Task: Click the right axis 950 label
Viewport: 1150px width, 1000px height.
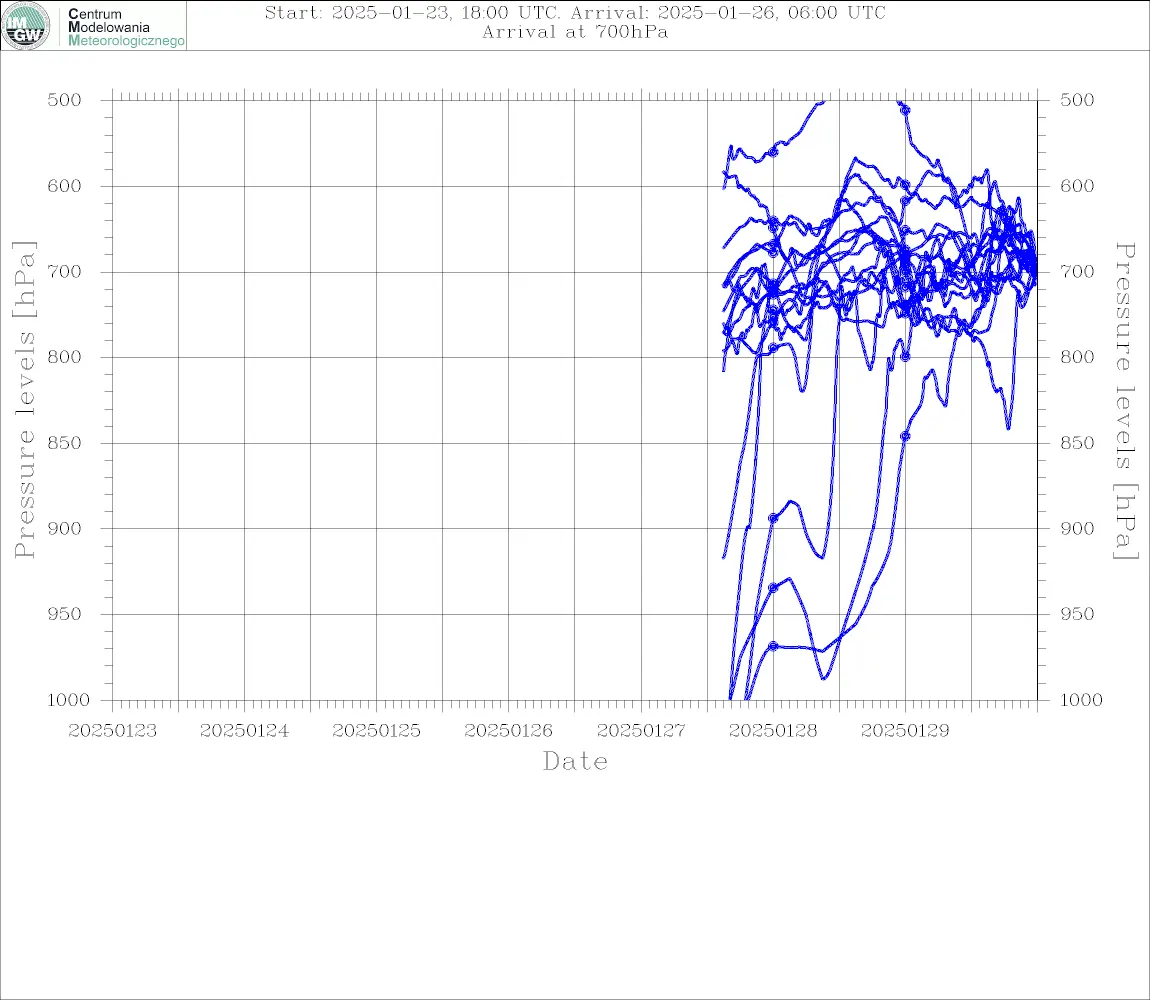Action: (1077, 613)
